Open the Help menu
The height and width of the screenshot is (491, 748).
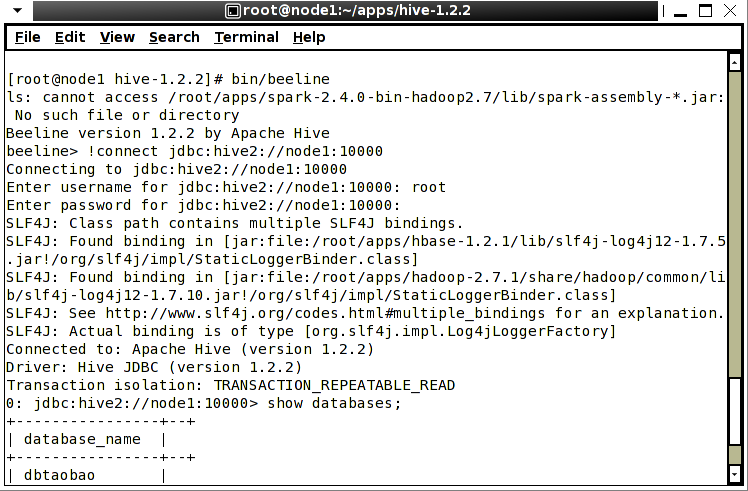tap(309, 37)
